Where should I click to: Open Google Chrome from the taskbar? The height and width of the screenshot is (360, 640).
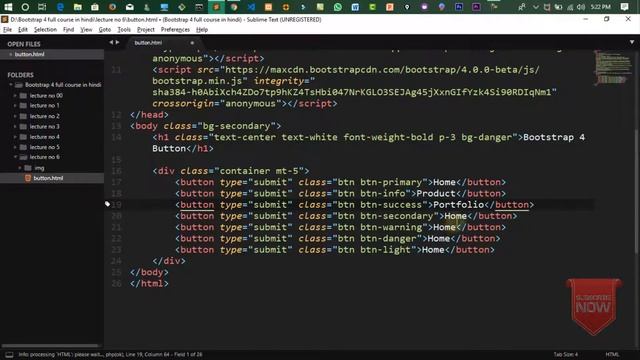tap(234, 7)
